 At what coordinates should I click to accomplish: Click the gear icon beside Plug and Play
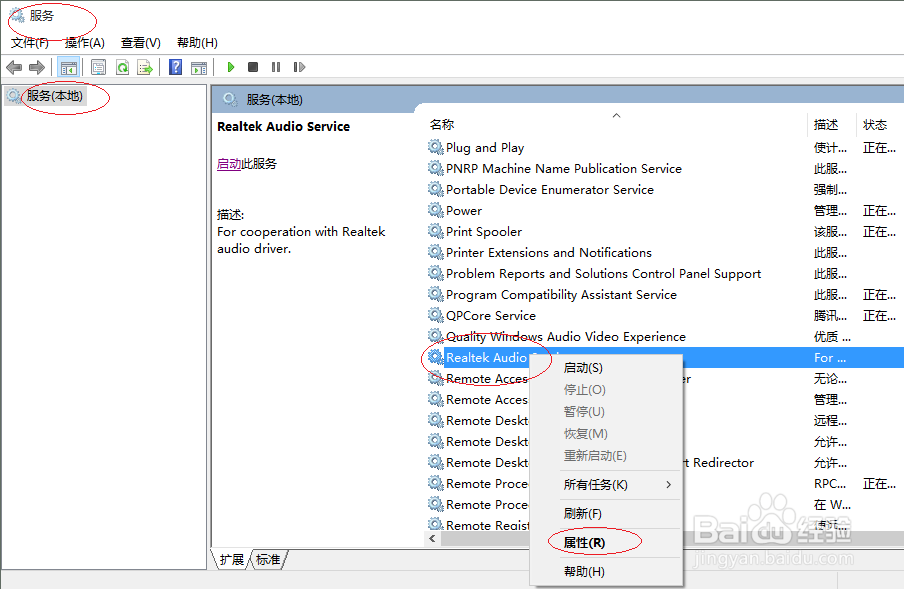[435, 147]
